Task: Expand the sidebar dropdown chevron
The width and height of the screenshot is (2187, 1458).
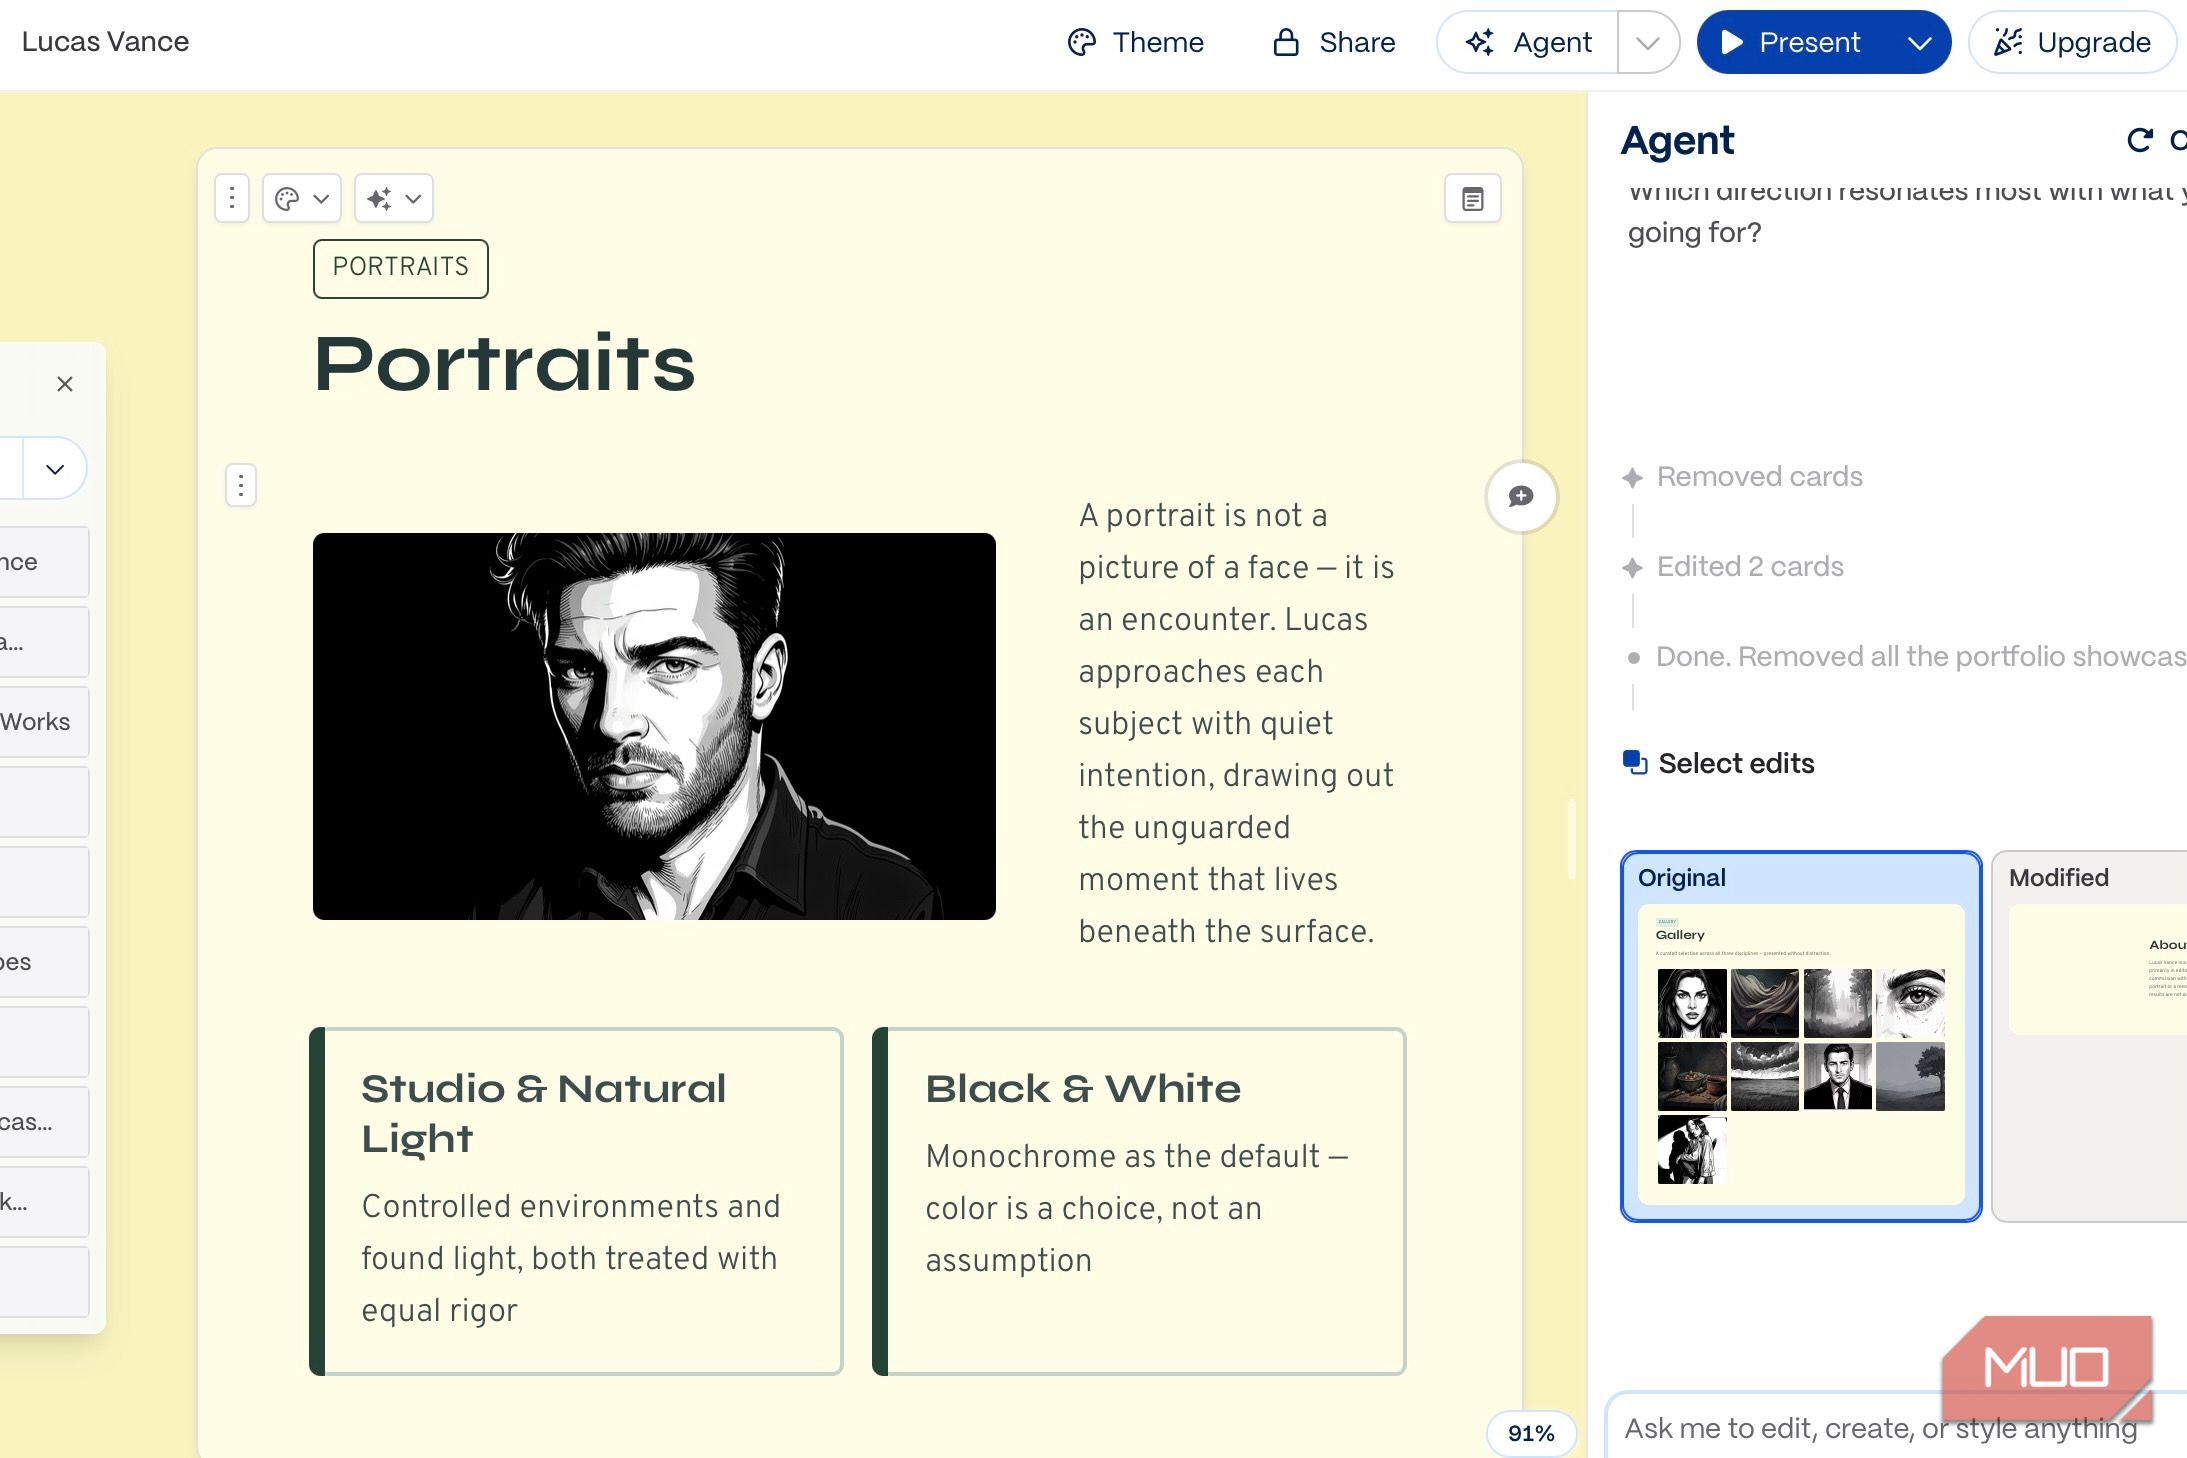Action: [x=55, y=468]
